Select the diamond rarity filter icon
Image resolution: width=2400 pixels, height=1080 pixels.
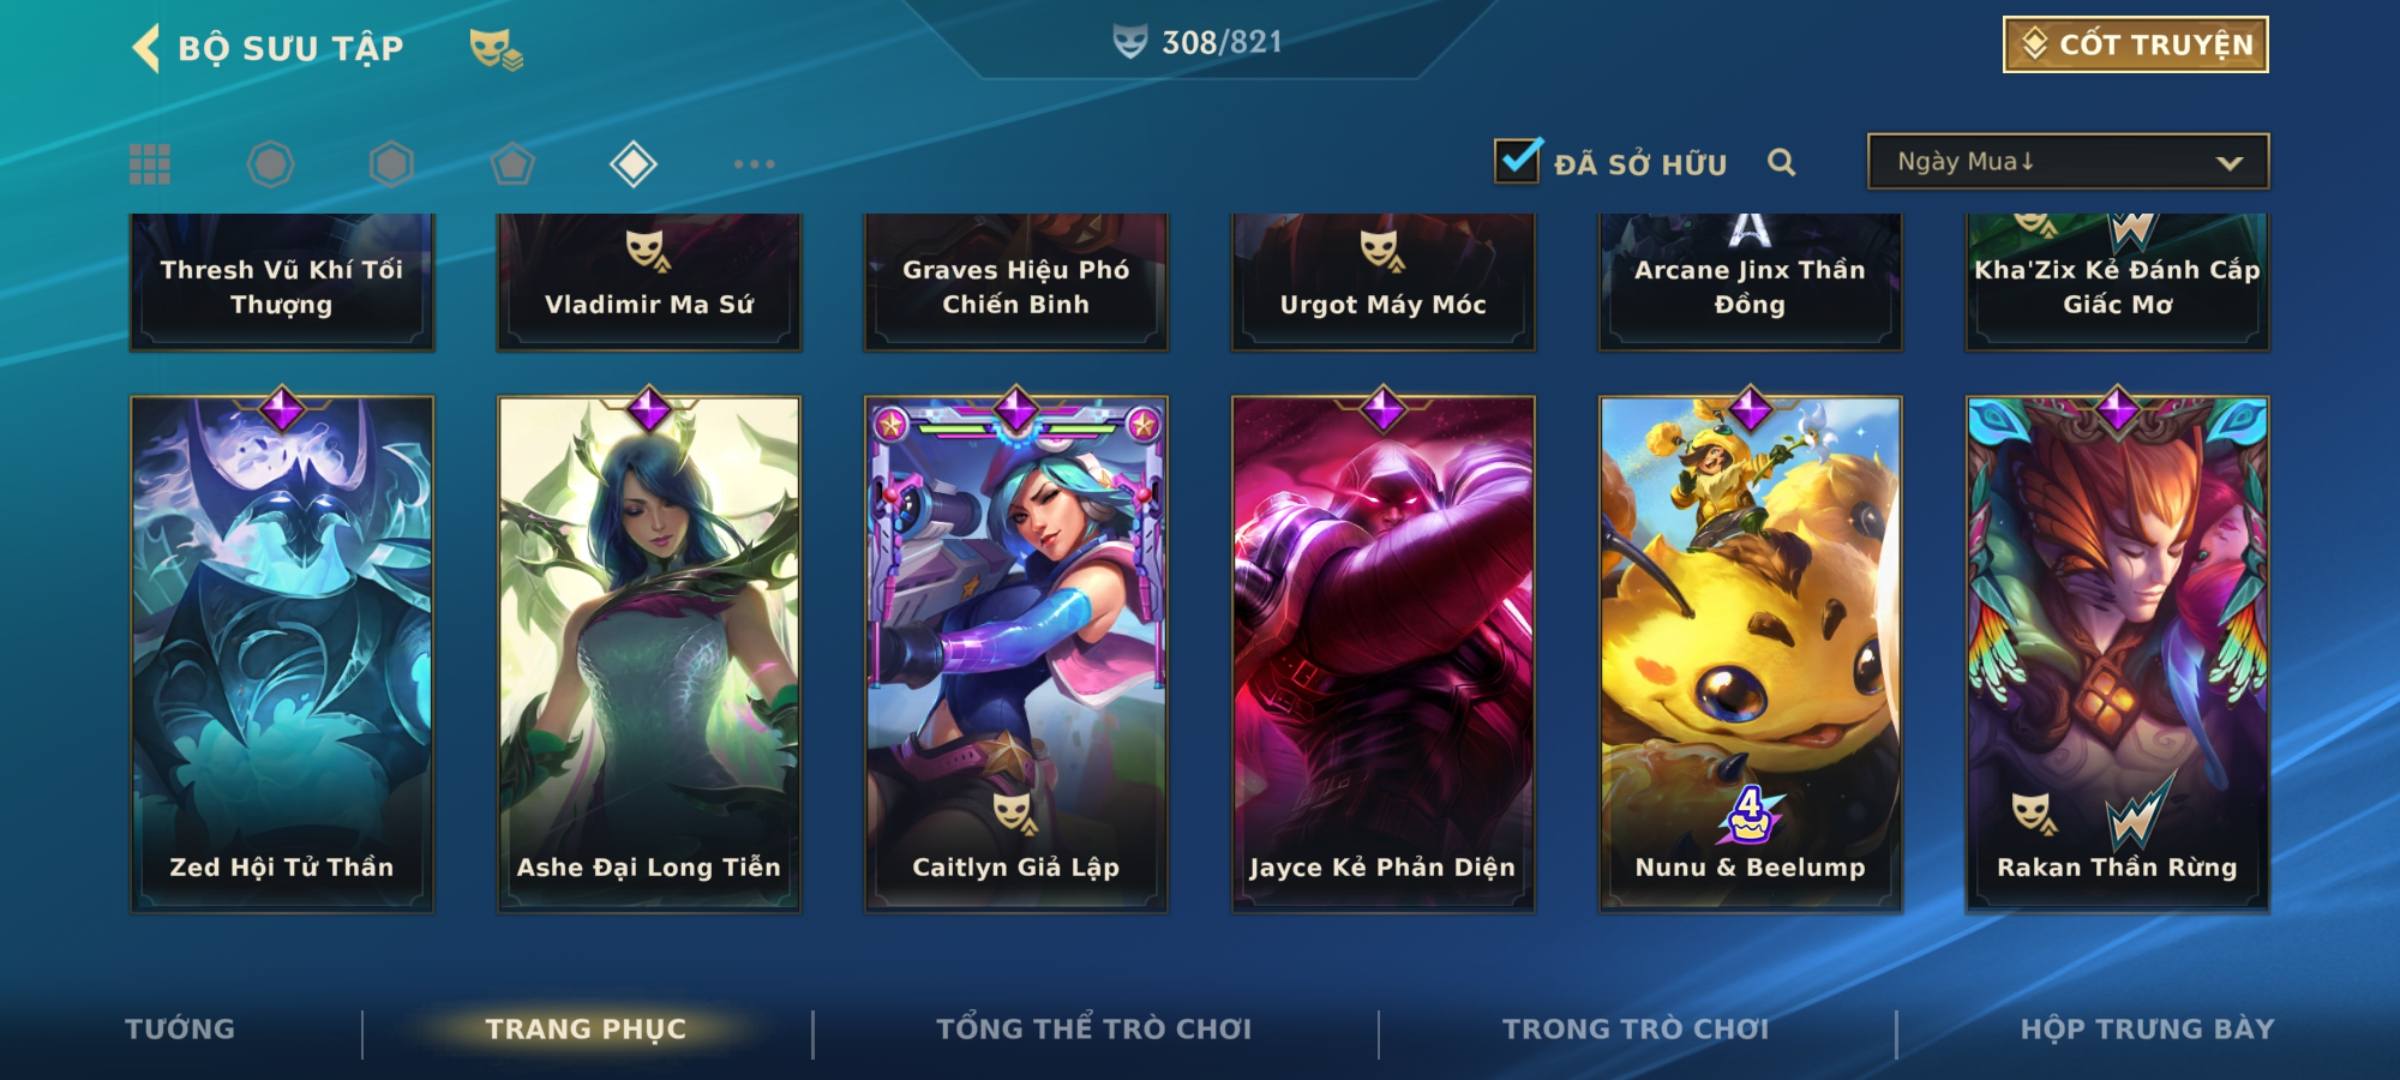pos(633,164)
